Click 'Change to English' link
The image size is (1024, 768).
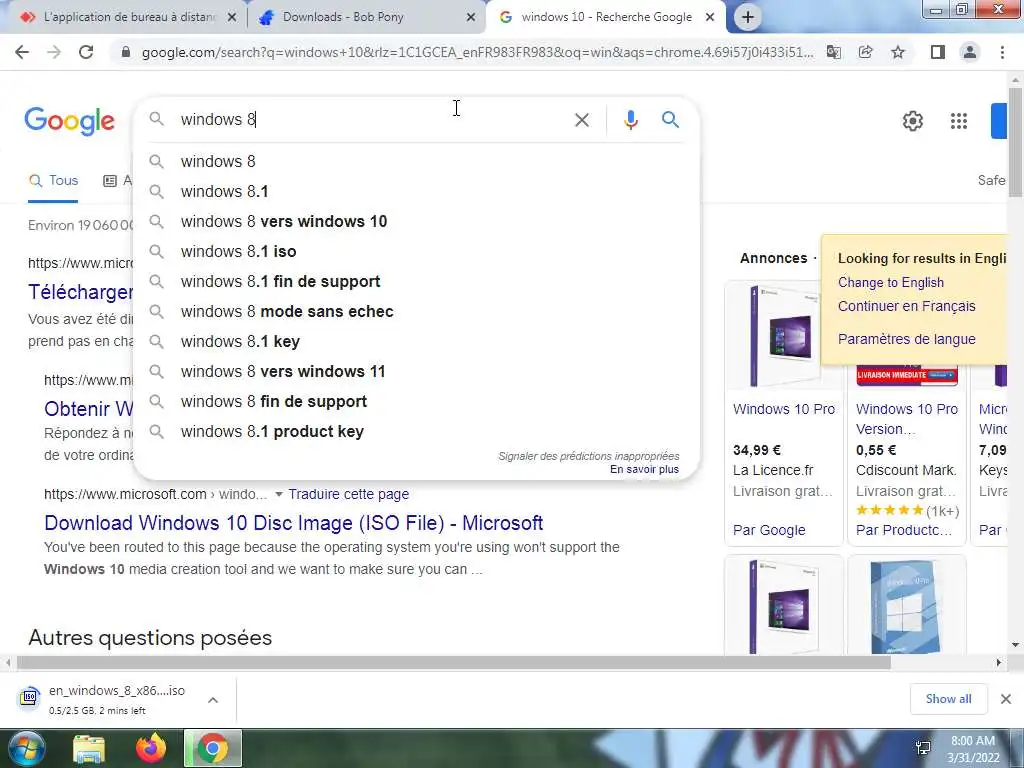891,282
